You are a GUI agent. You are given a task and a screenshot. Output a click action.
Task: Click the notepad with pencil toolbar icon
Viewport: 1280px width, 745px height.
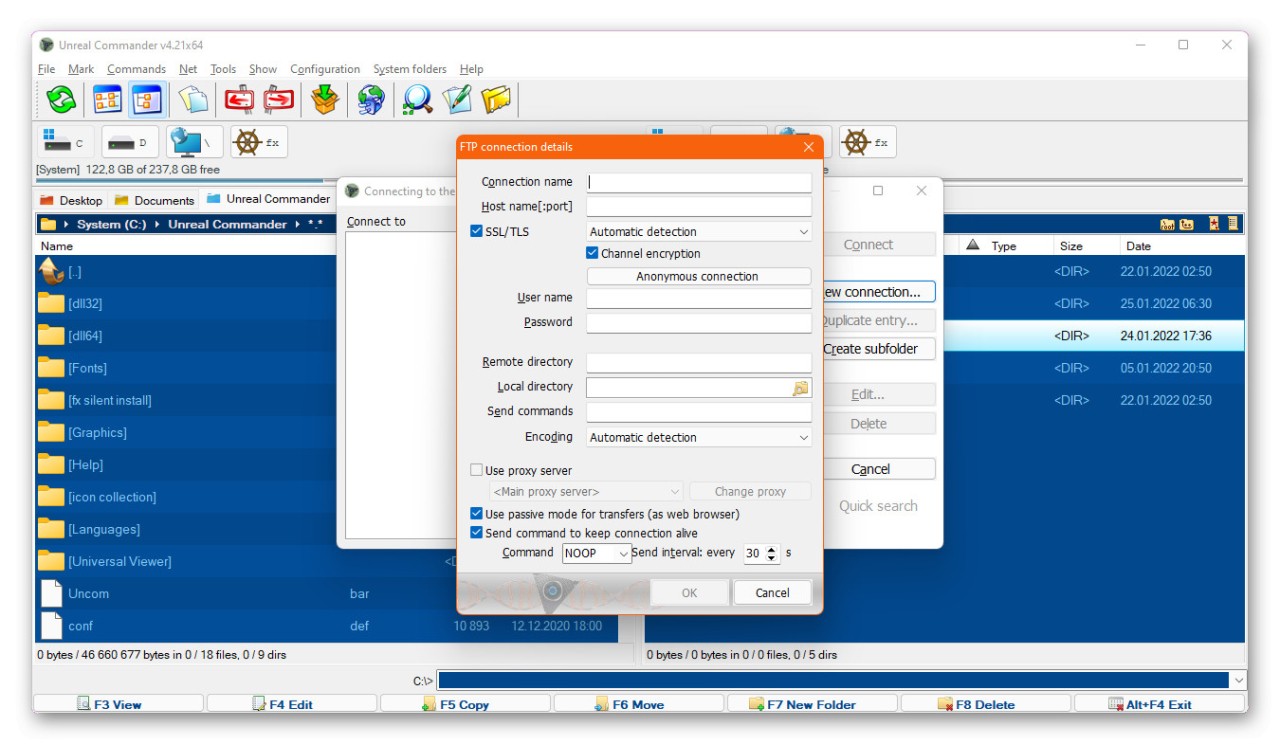tap(457, 99)
